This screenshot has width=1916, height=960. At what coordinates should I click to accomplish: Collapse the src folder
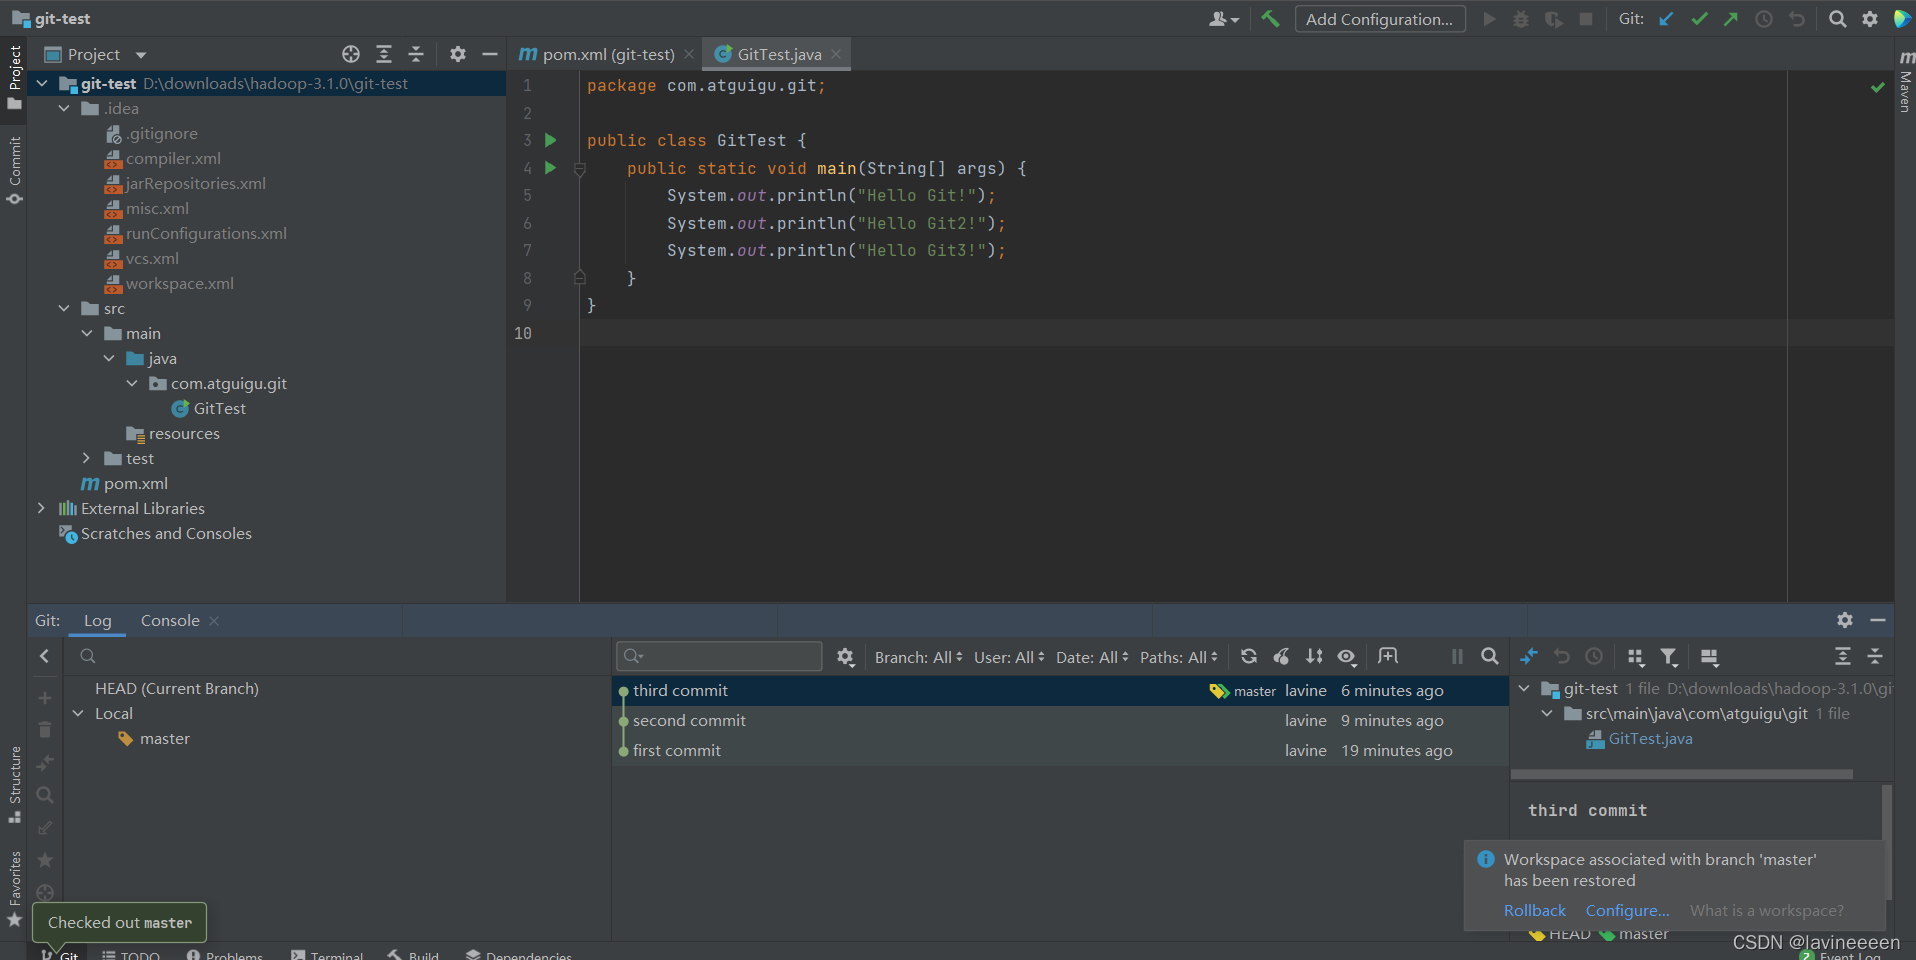coord(65,308)
